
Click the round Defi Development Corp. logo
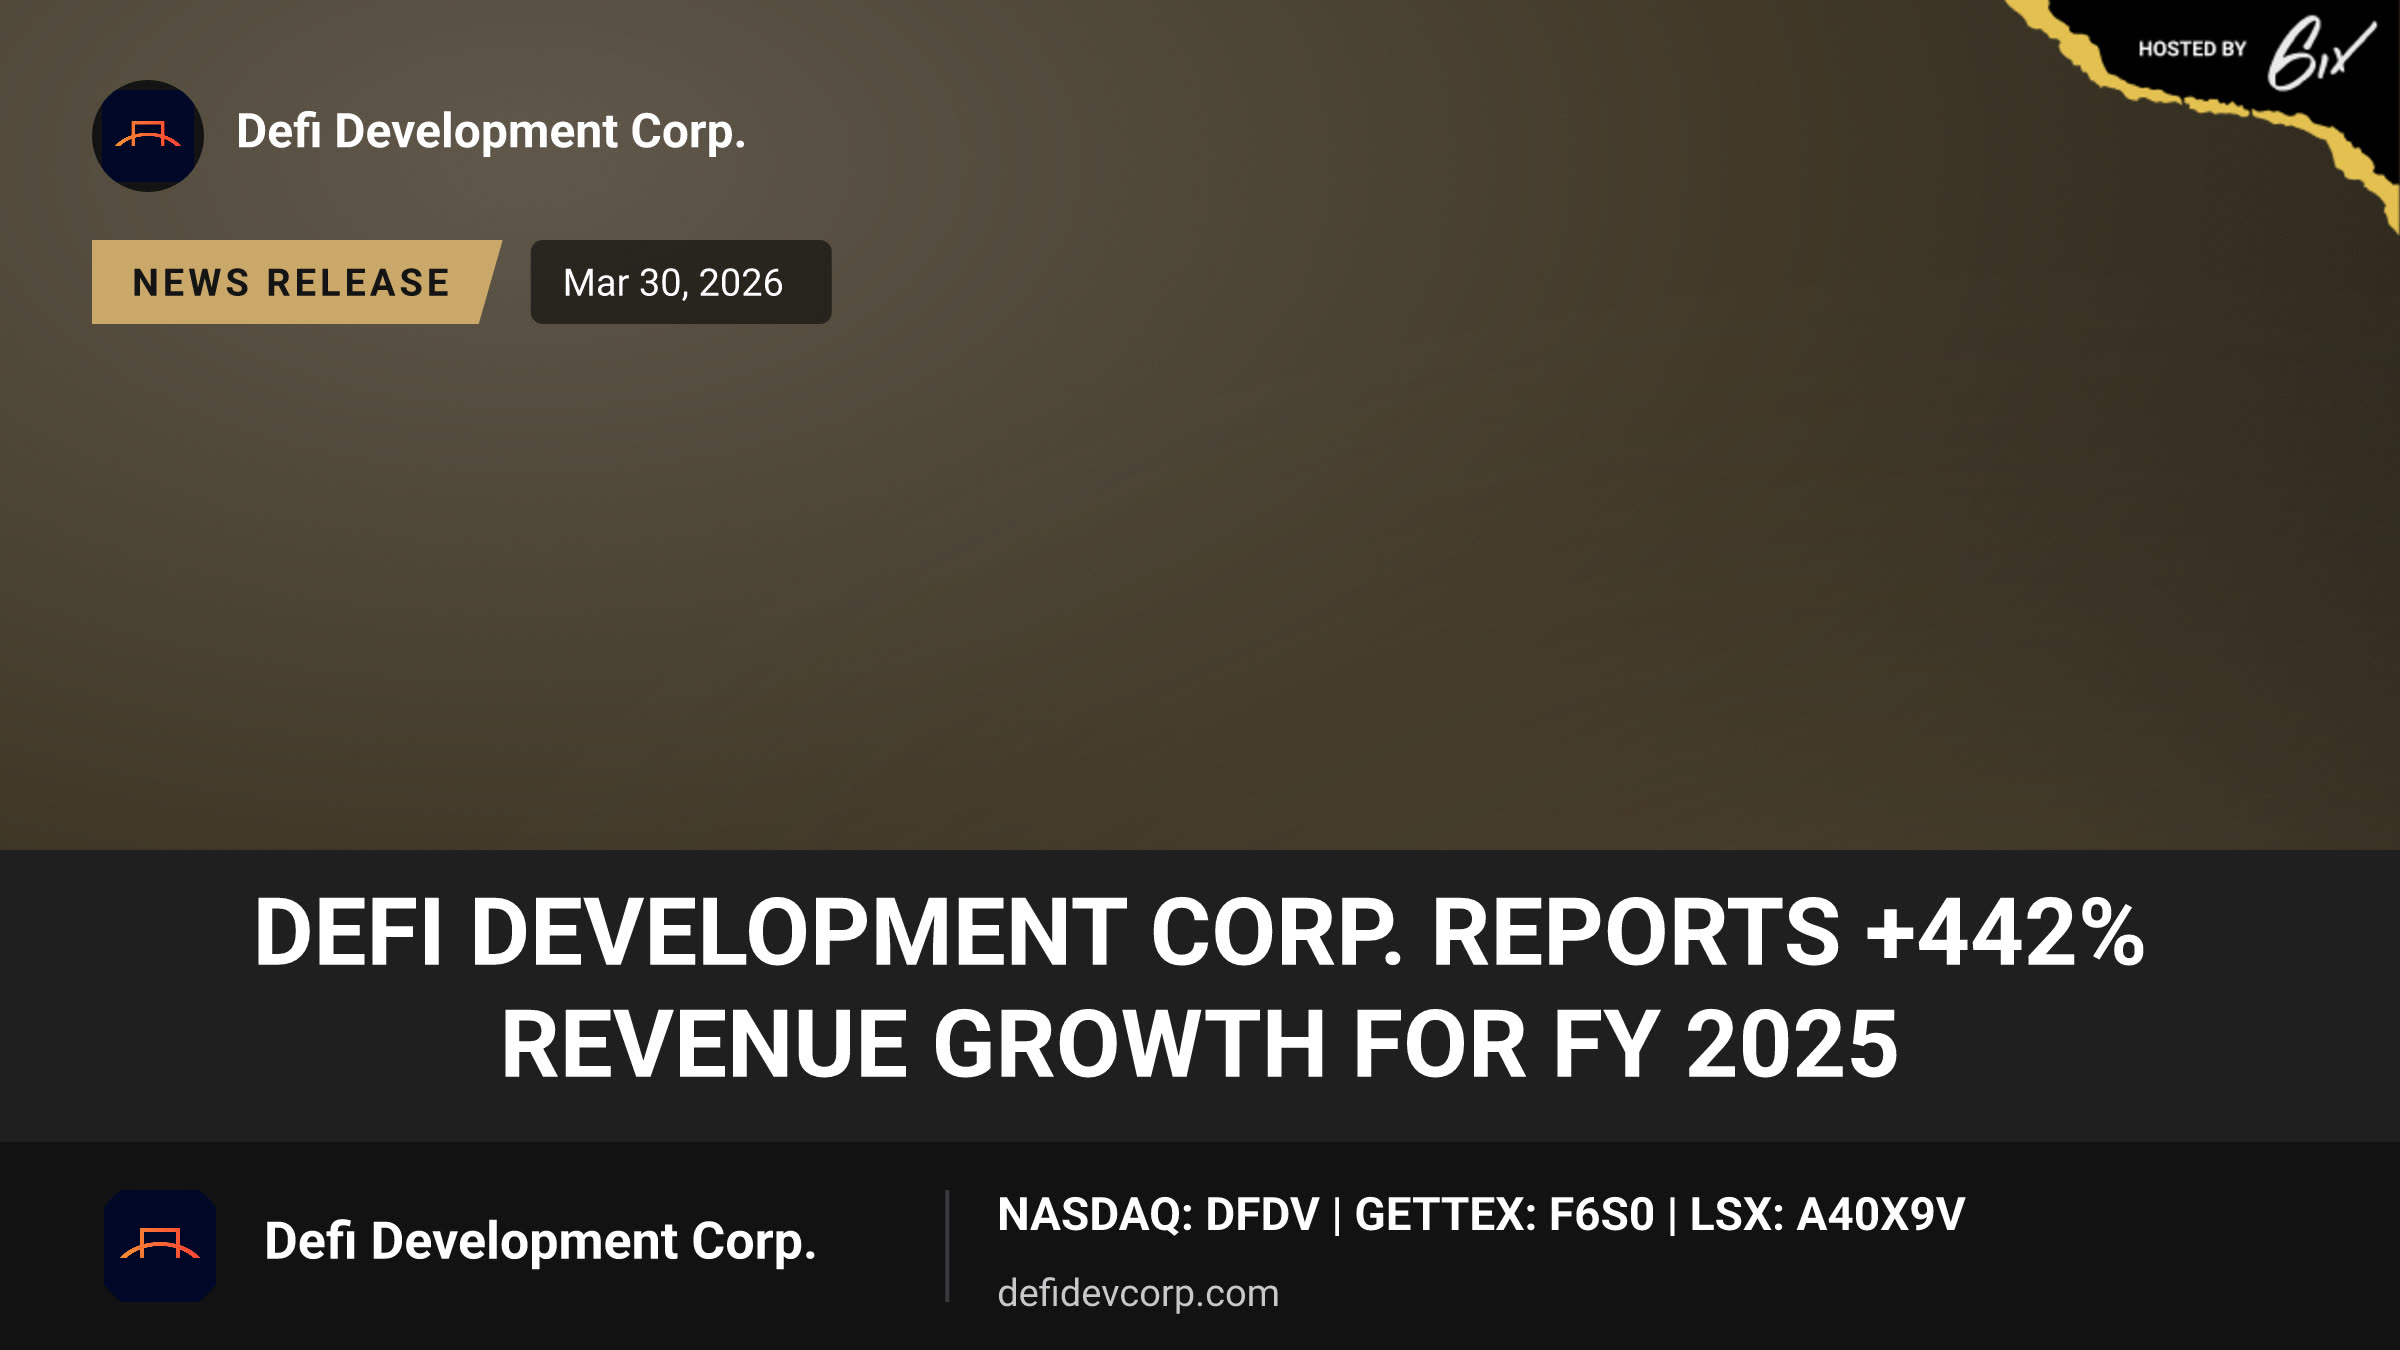click(x=148, y=136)
